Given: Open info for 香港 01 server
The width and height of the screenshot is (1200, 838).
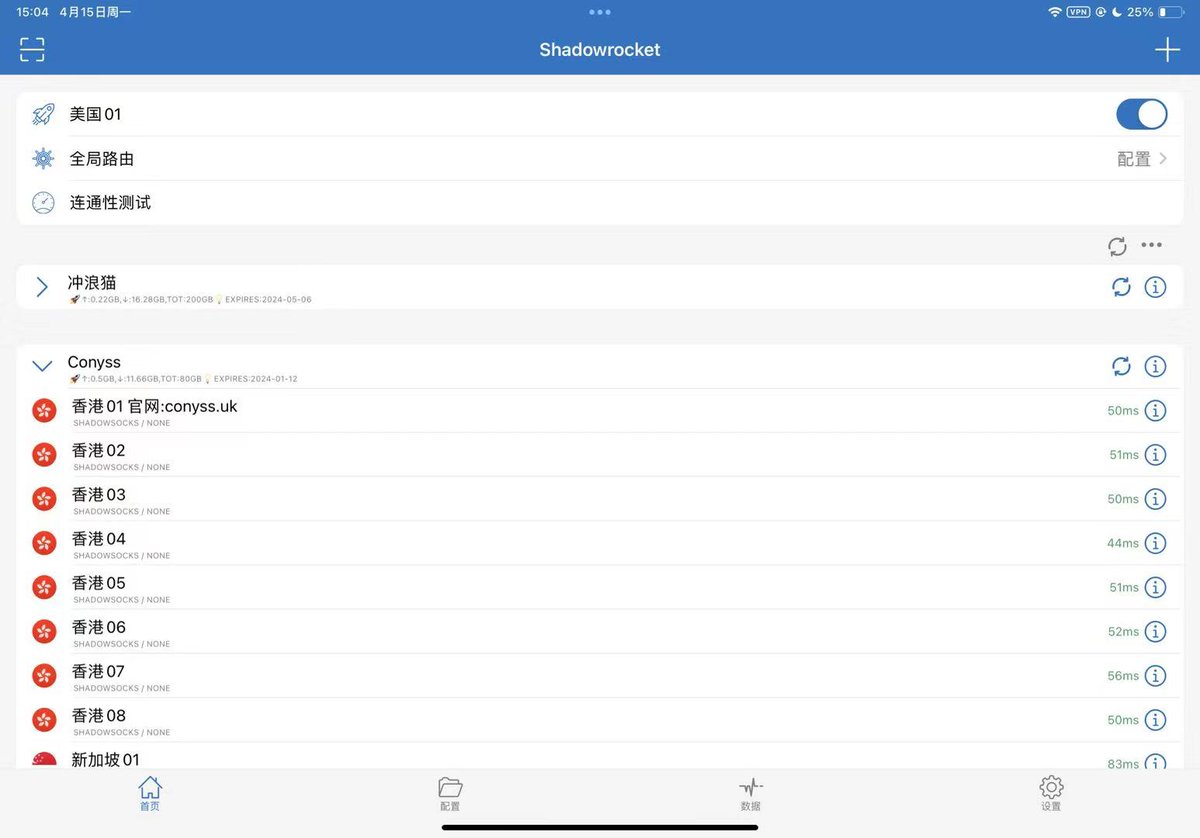Looking at the screenshot, I should coord(1155,411).
